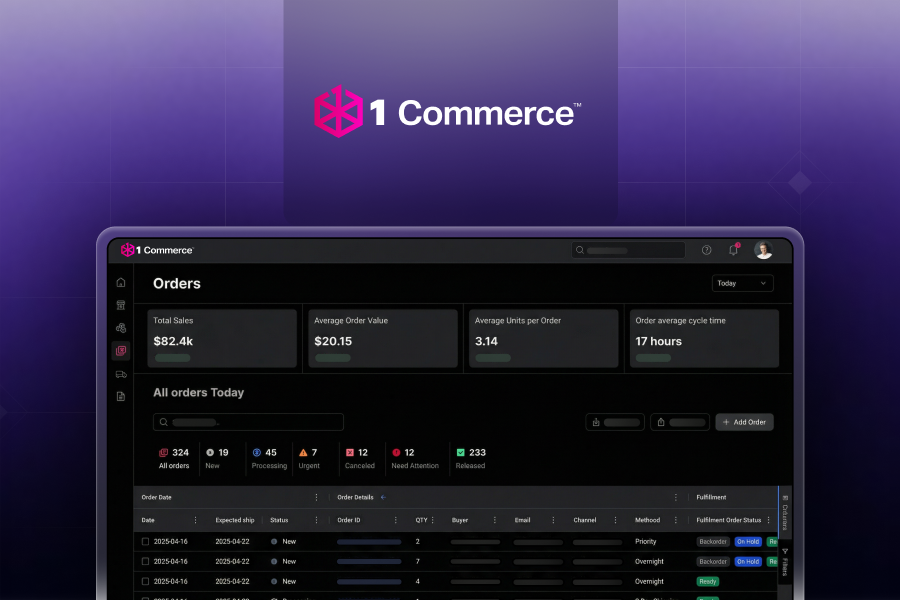Click the Priority method cell in the first row
The image size is (900, 600).
coord(646,541)
